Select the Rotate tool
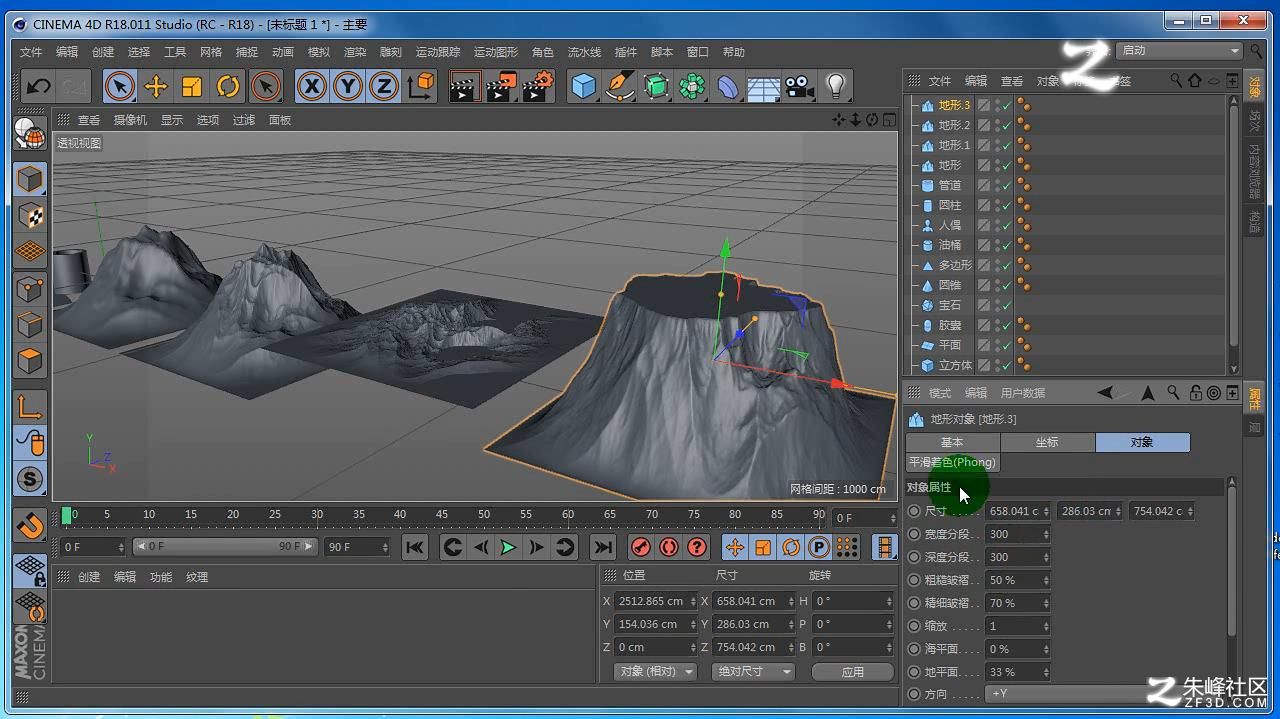The width and height of the screenshot is (1280, 719). pos(228,87)
